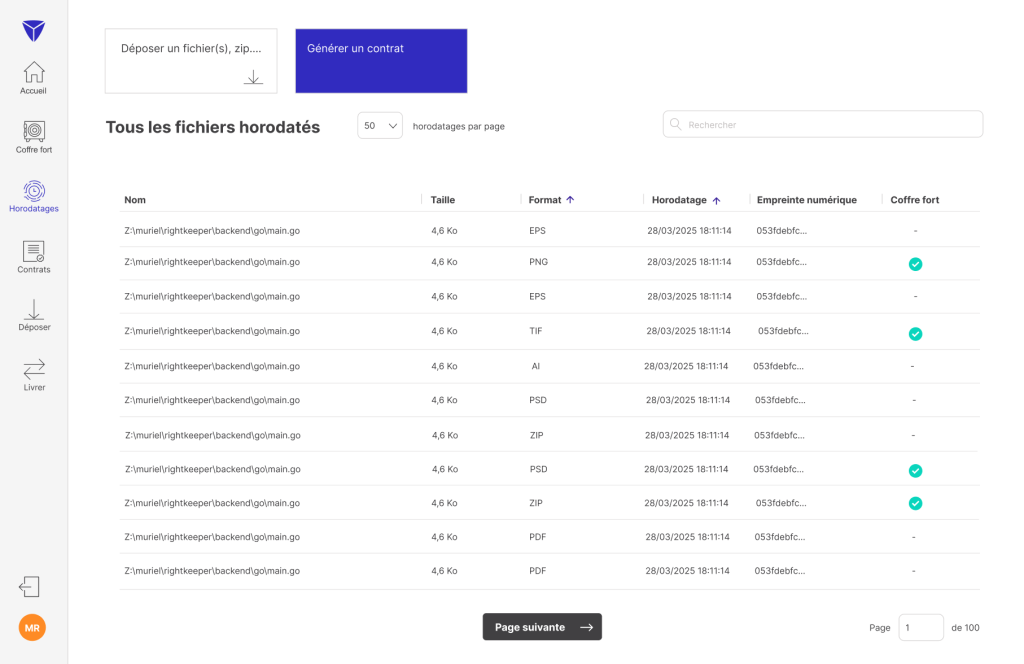Image resolution: width=1024 pixels, height=664 pixels.
Task: Click Générer un contrat button
Action: (x=381, y=61)
